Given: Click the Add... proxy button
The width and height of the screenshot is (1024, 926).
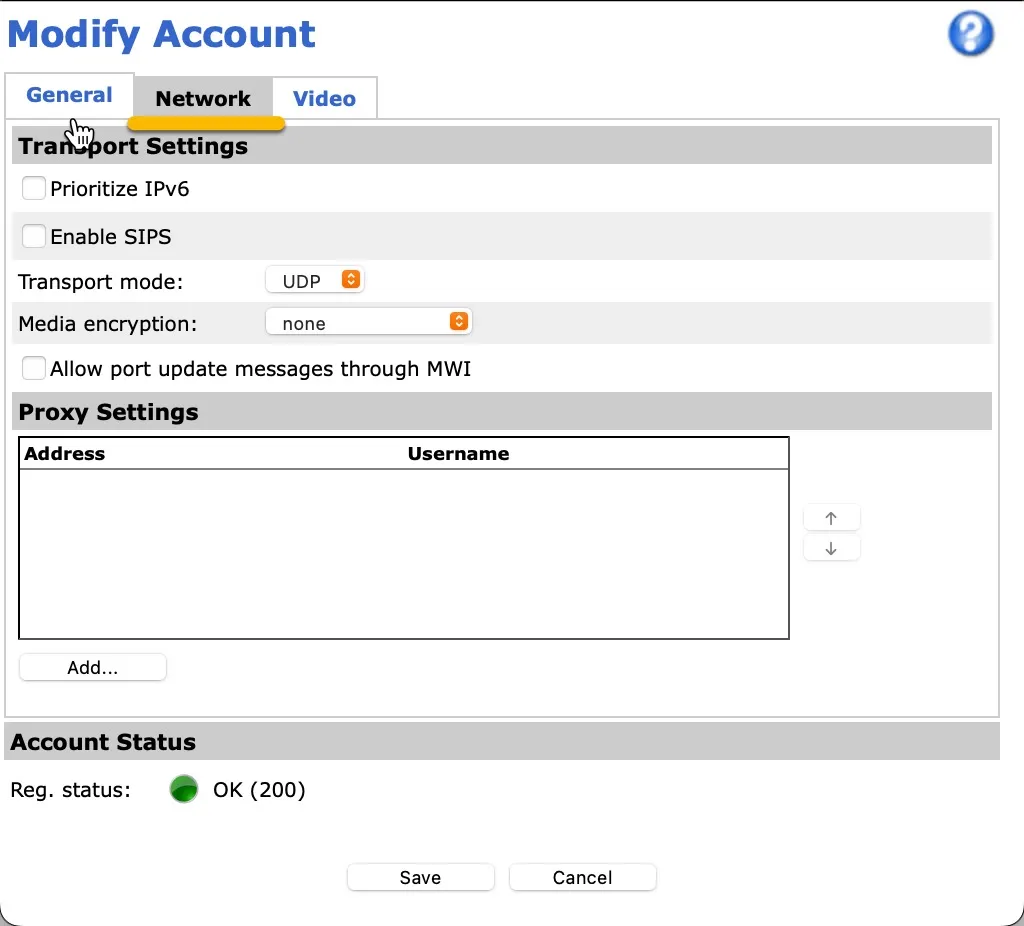Looking at the screenshot, I should [x=93, y=667].
